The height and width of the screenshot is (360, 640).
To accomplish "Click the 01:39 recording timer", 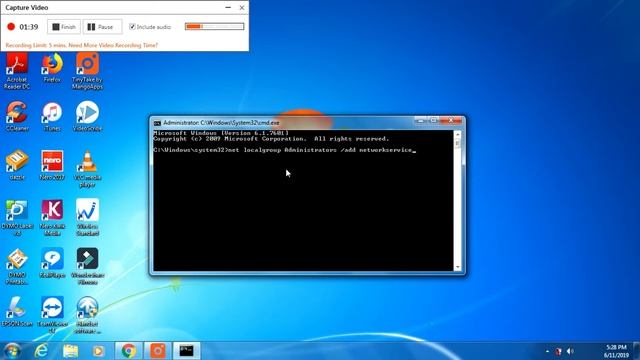I will pyautogui.click(x=29, y=27).
